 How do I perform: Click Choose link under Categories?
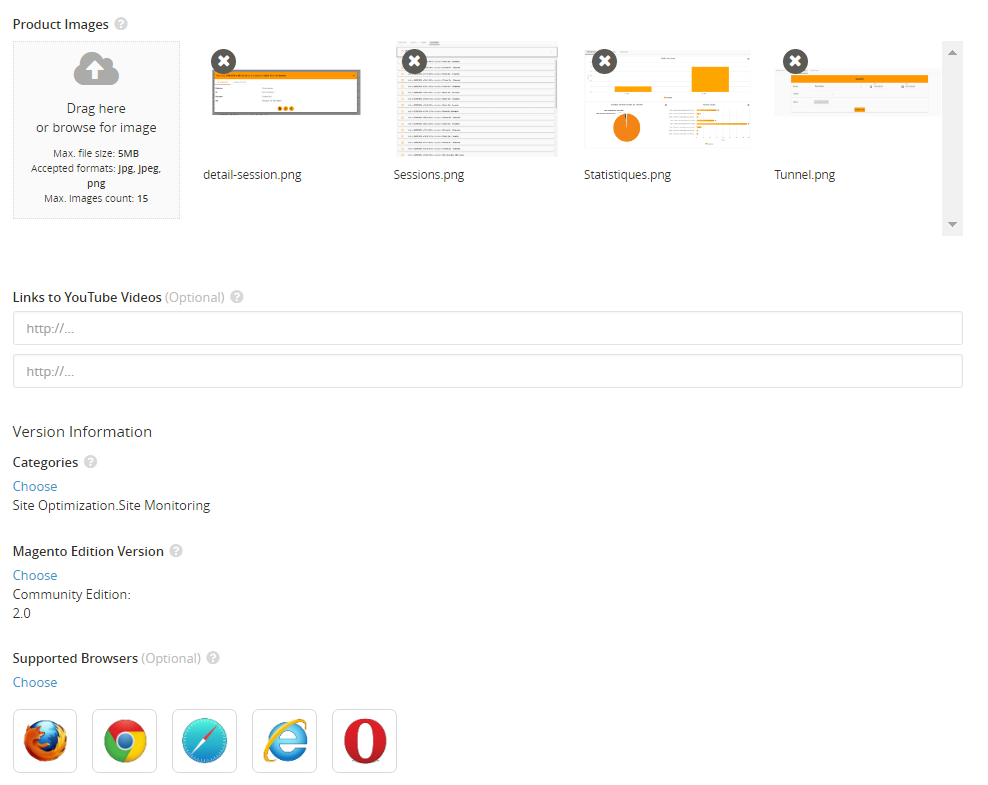pyautogui.click(x=35, y=486)
